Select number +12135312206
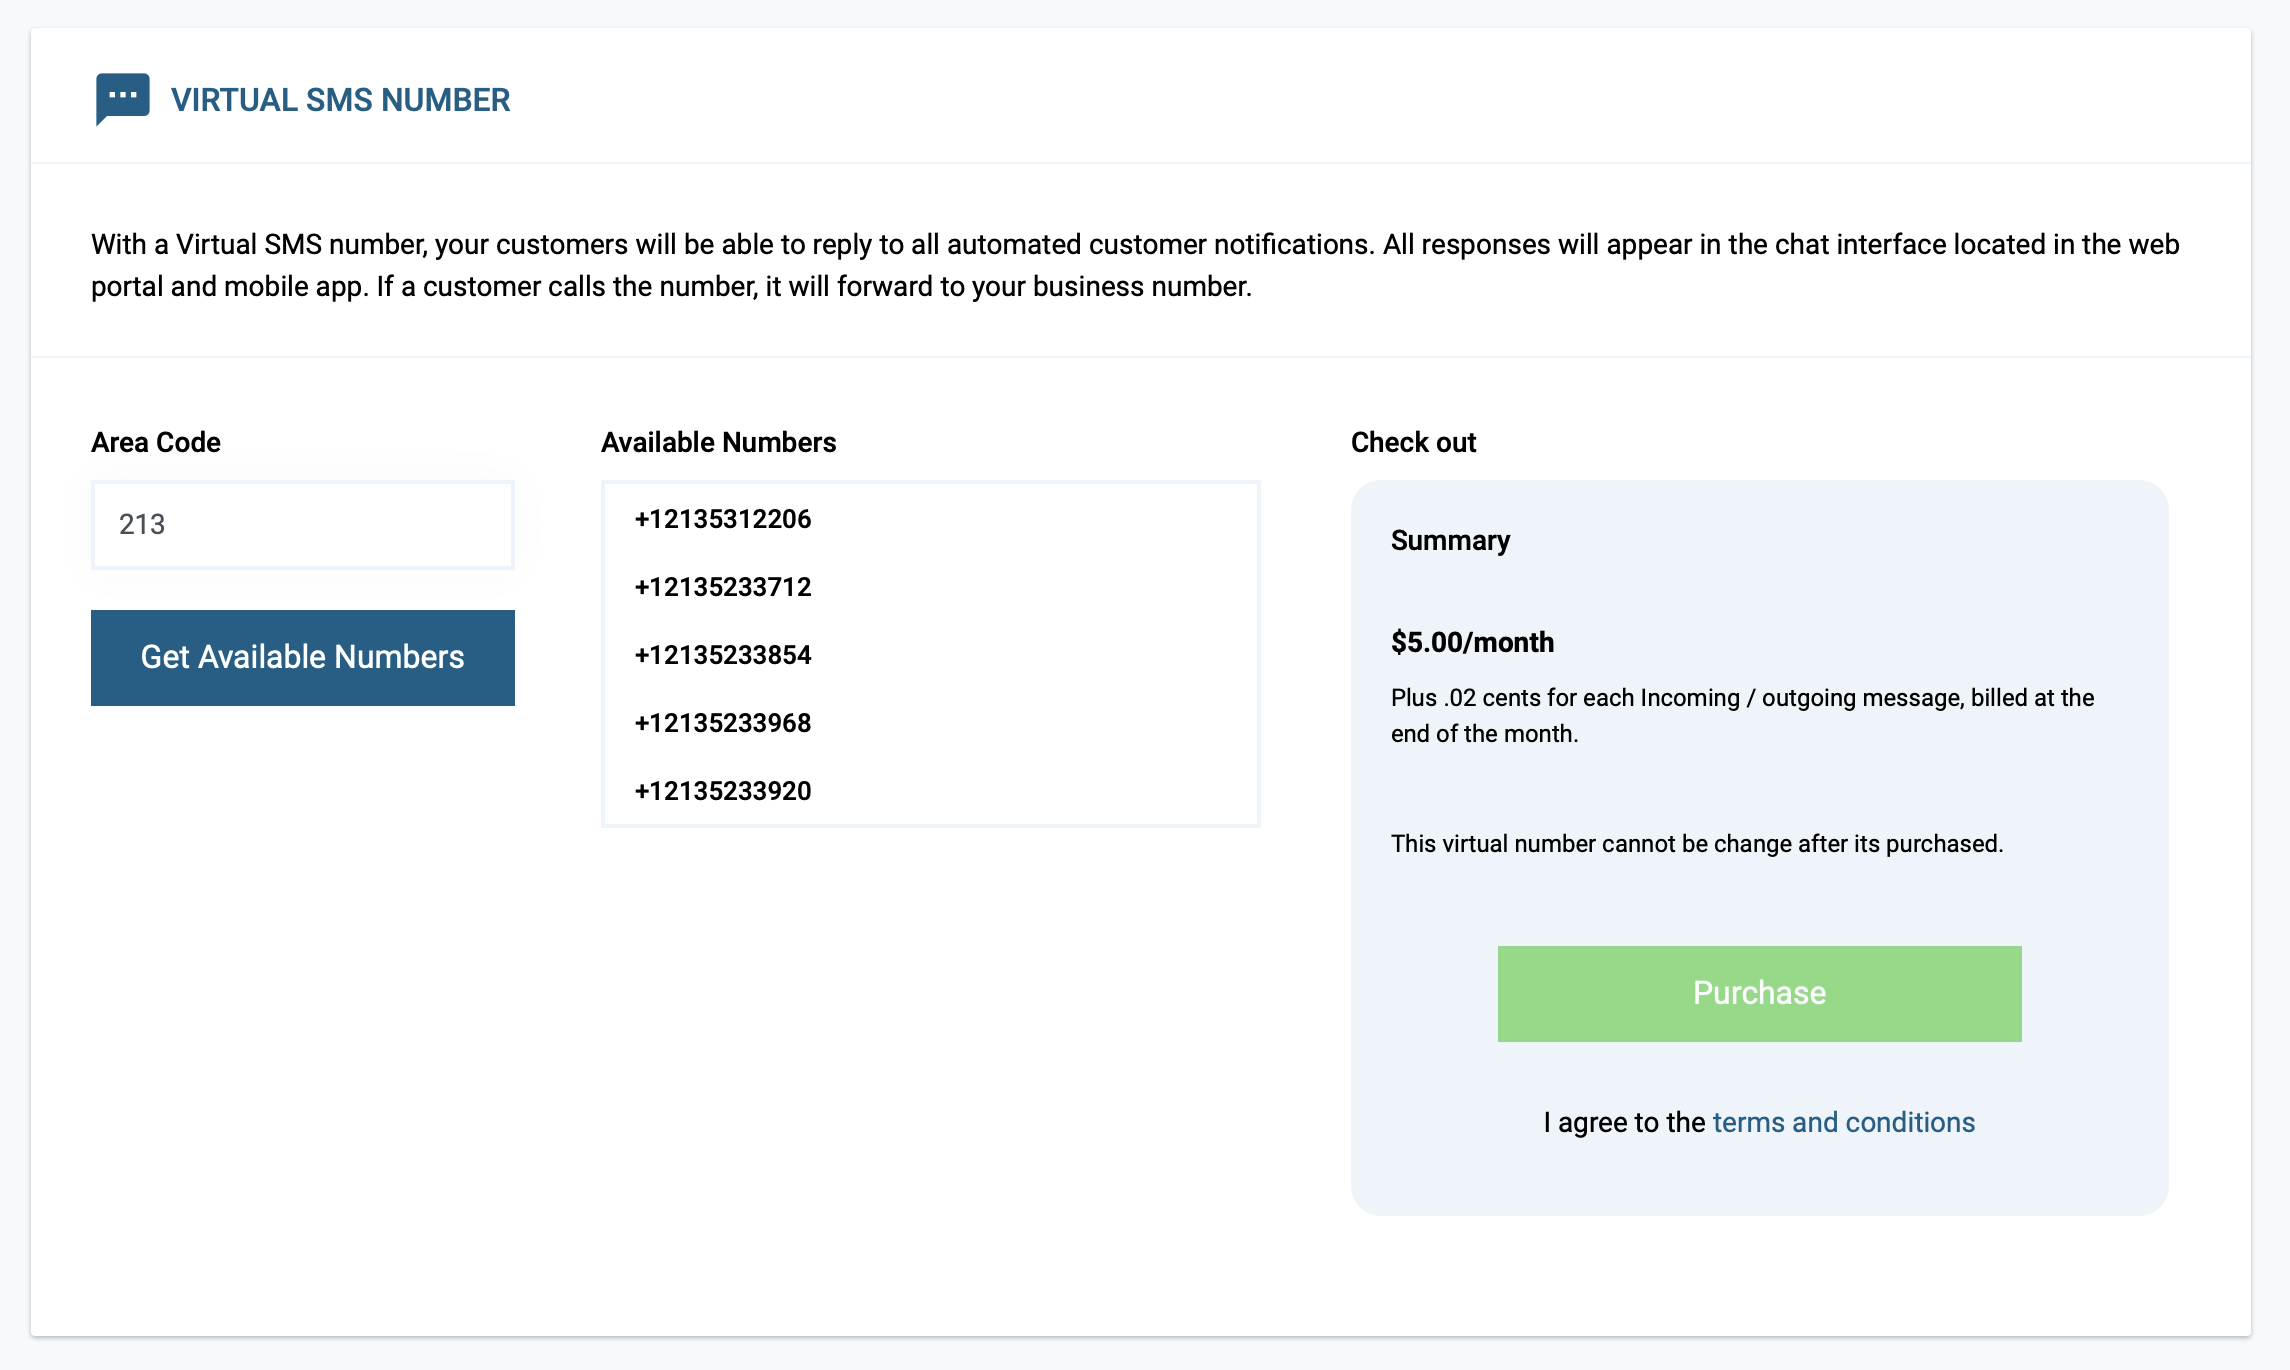This screenshot has width=2290, height=1370. (x=930, y=519)
